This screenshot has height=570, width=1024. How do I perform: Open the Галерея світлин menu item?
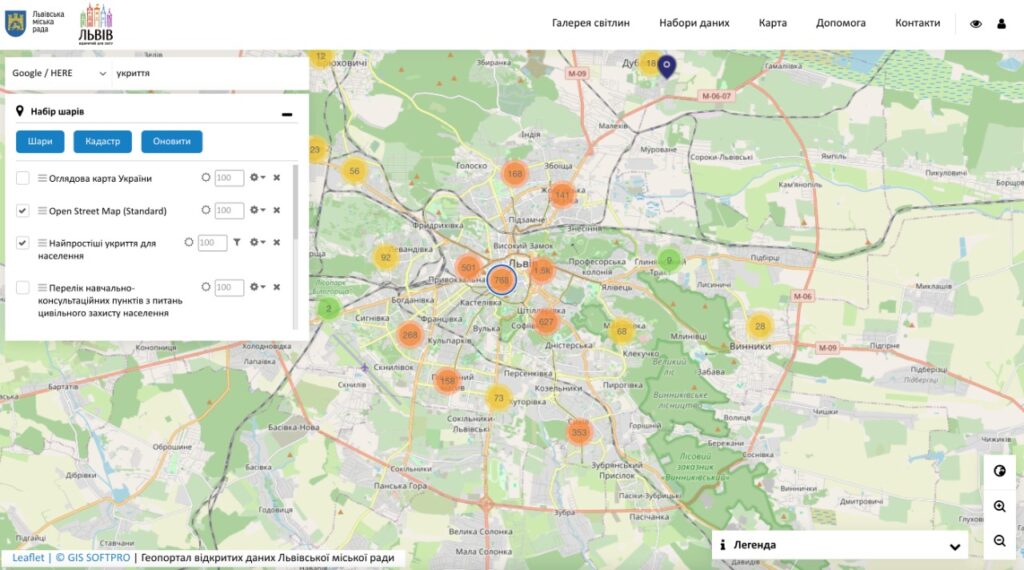pos(590,23)
